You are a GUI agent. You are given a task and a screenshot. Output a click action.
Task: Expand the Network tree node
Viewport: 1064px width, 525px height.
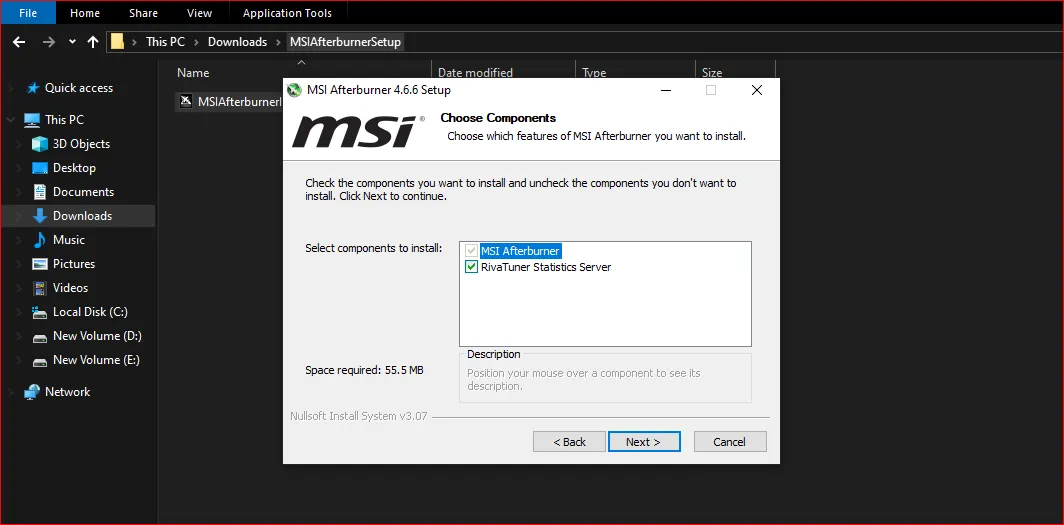[x=10, y=391]
